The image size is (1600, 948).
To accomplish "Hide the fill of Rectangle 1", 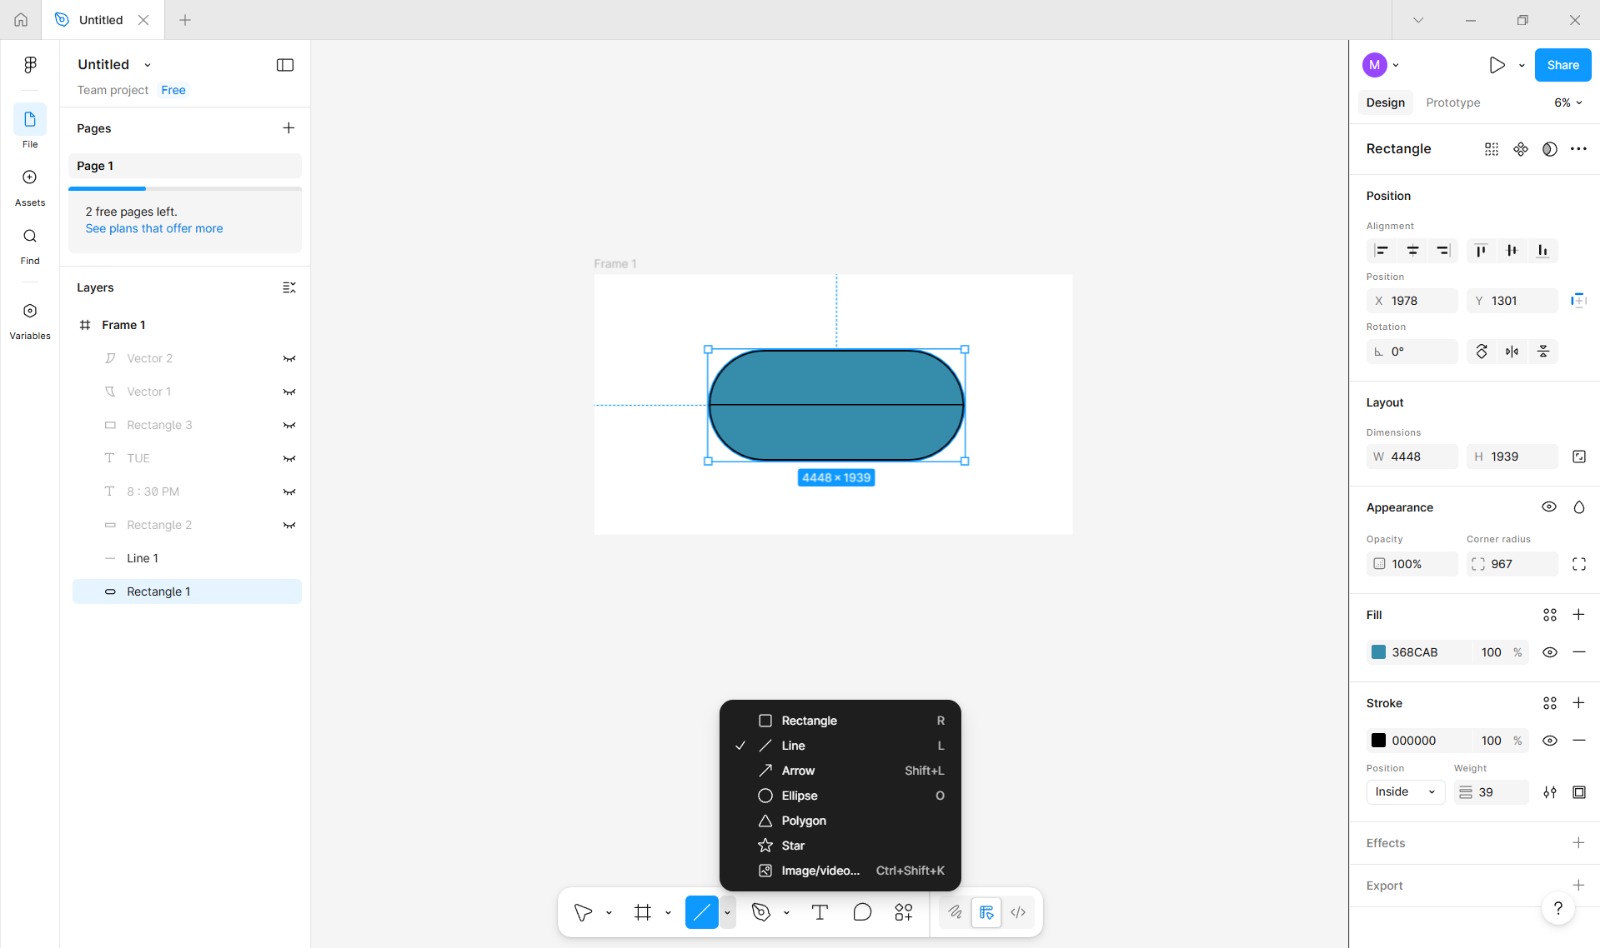I will (x=1550, y=651).
